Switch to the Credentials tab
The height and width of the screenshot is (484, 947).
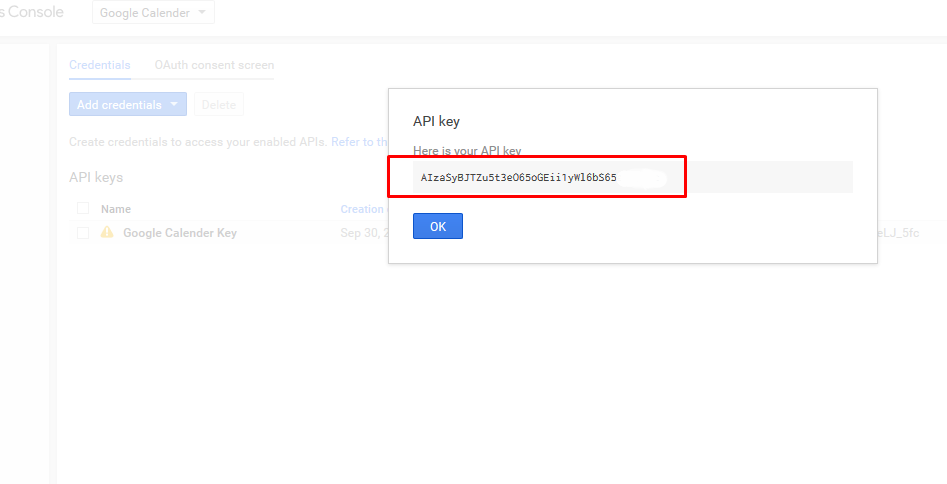click(100, 65)
